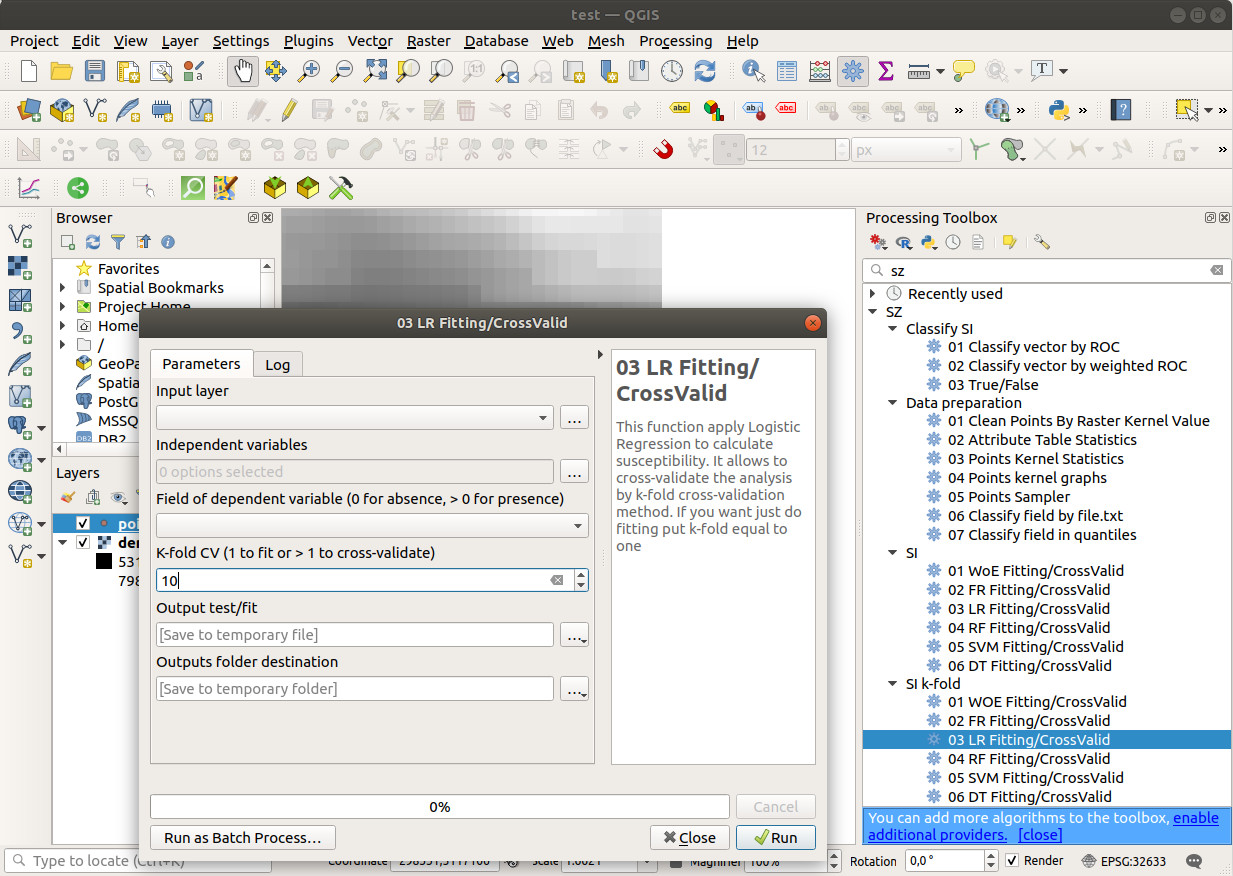Screen dimensions: 1233x876
Task: Increase the K-fold CV value with stepper
Action: click(x=582, y=574)
